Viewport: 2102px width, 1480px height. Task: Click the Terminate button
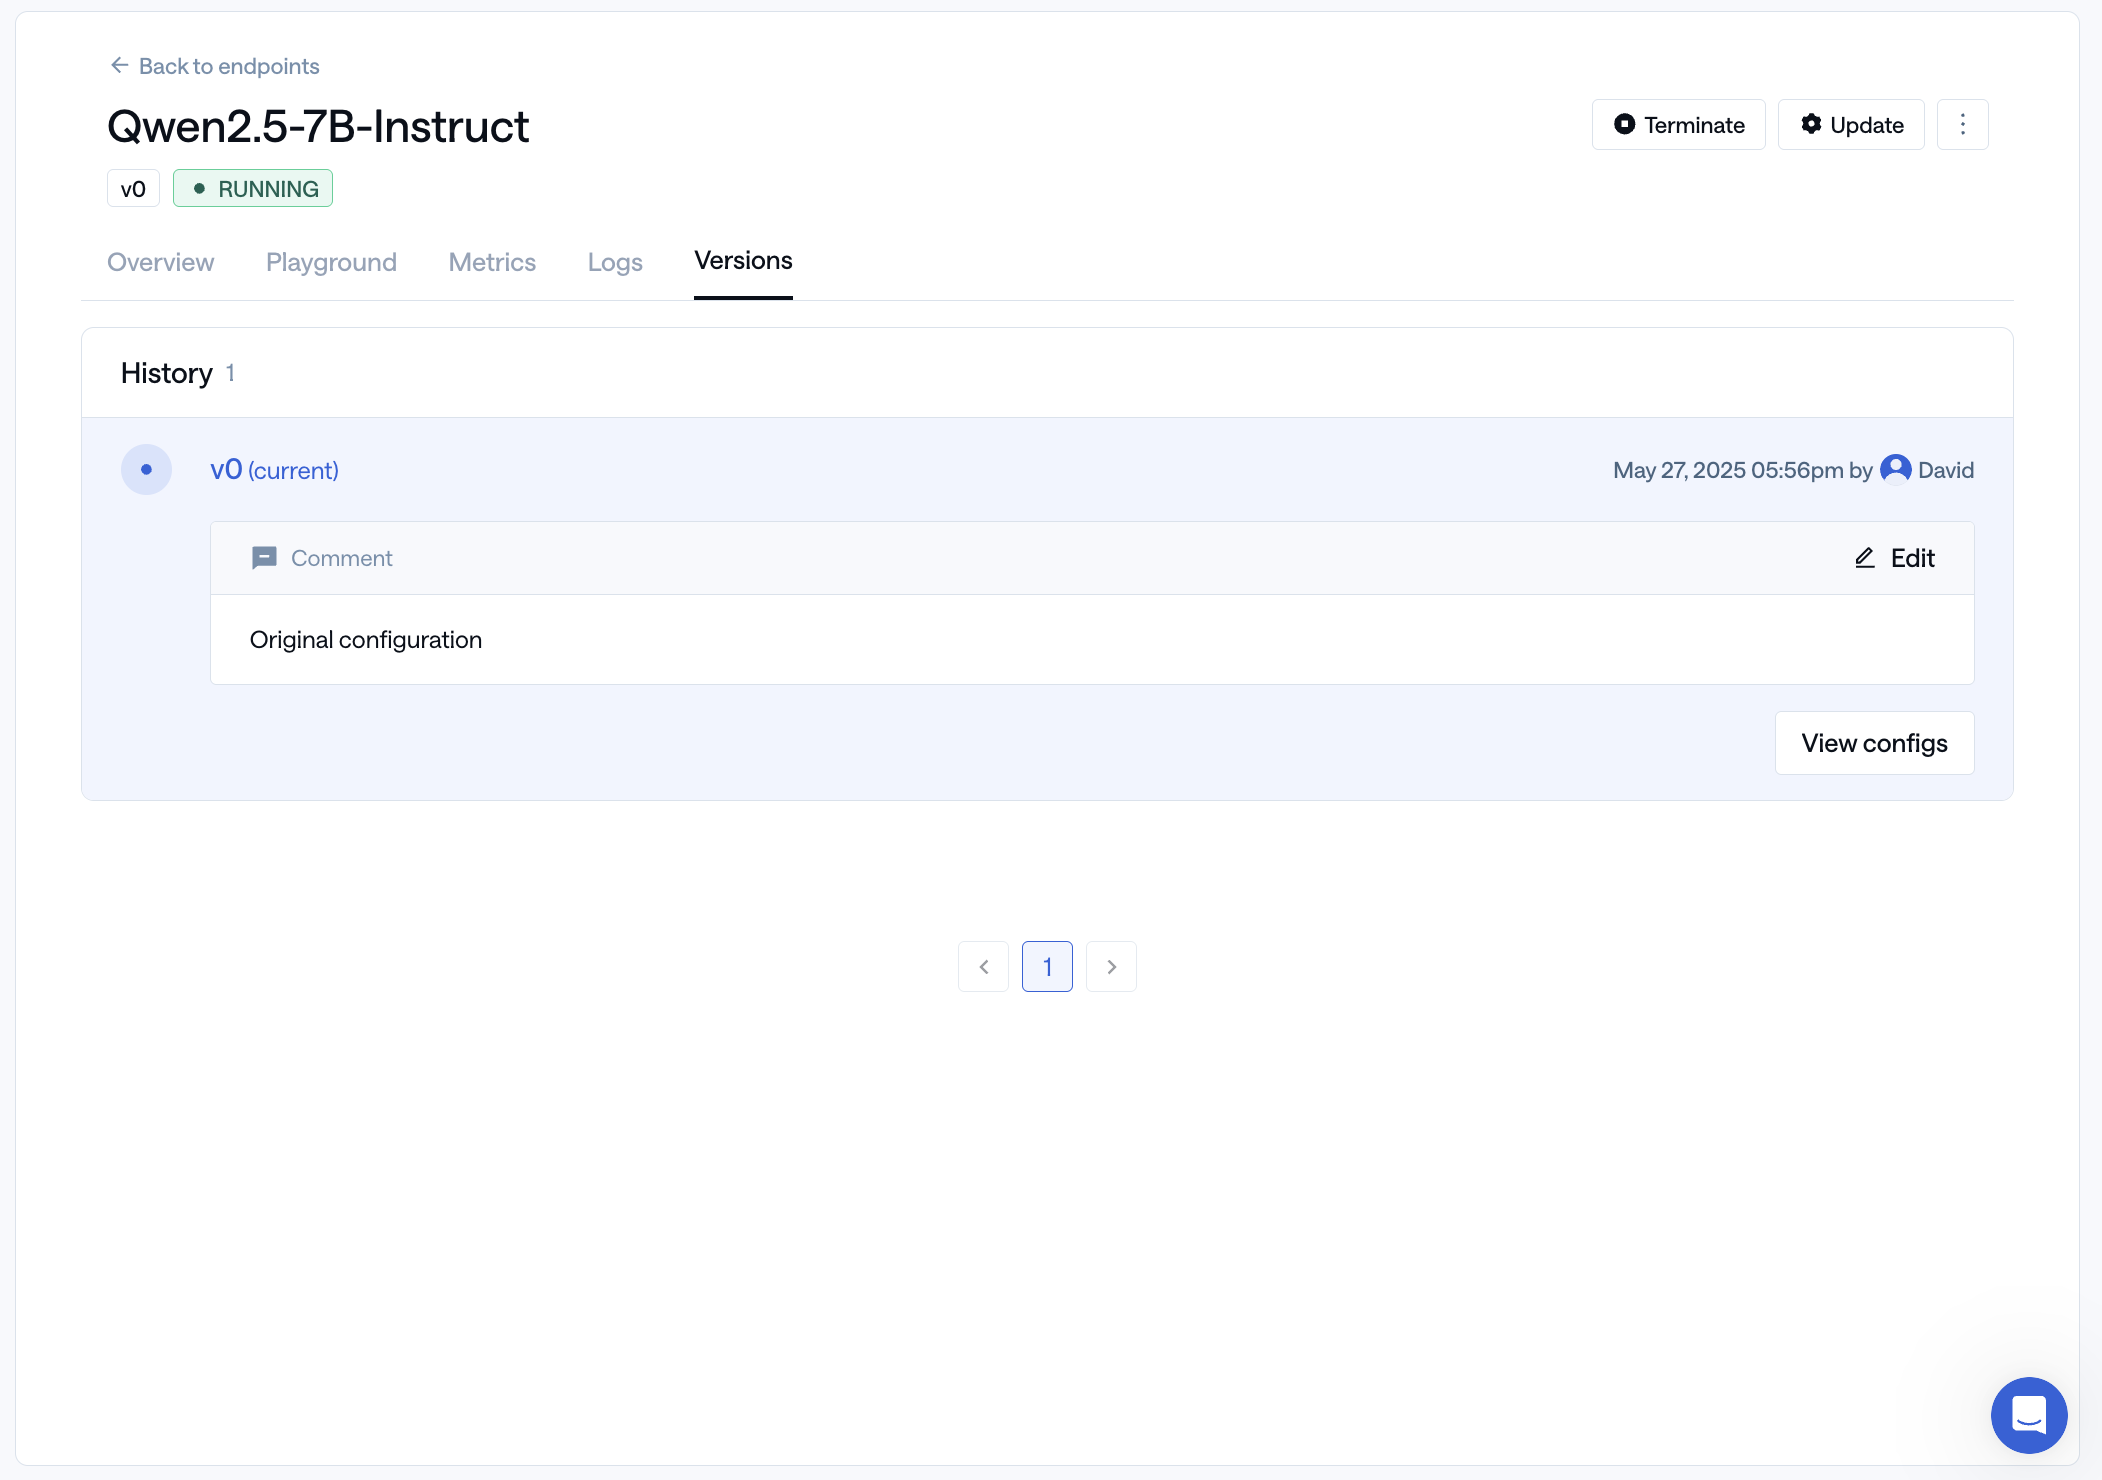[x=1678, y=124]
